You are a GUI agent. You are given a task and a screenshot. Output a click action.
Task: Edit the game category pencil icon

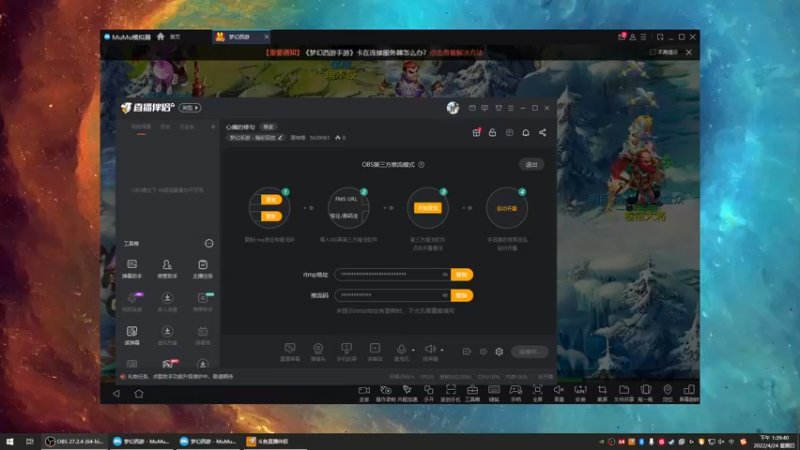pyautogui.click(x=280, y=138)
